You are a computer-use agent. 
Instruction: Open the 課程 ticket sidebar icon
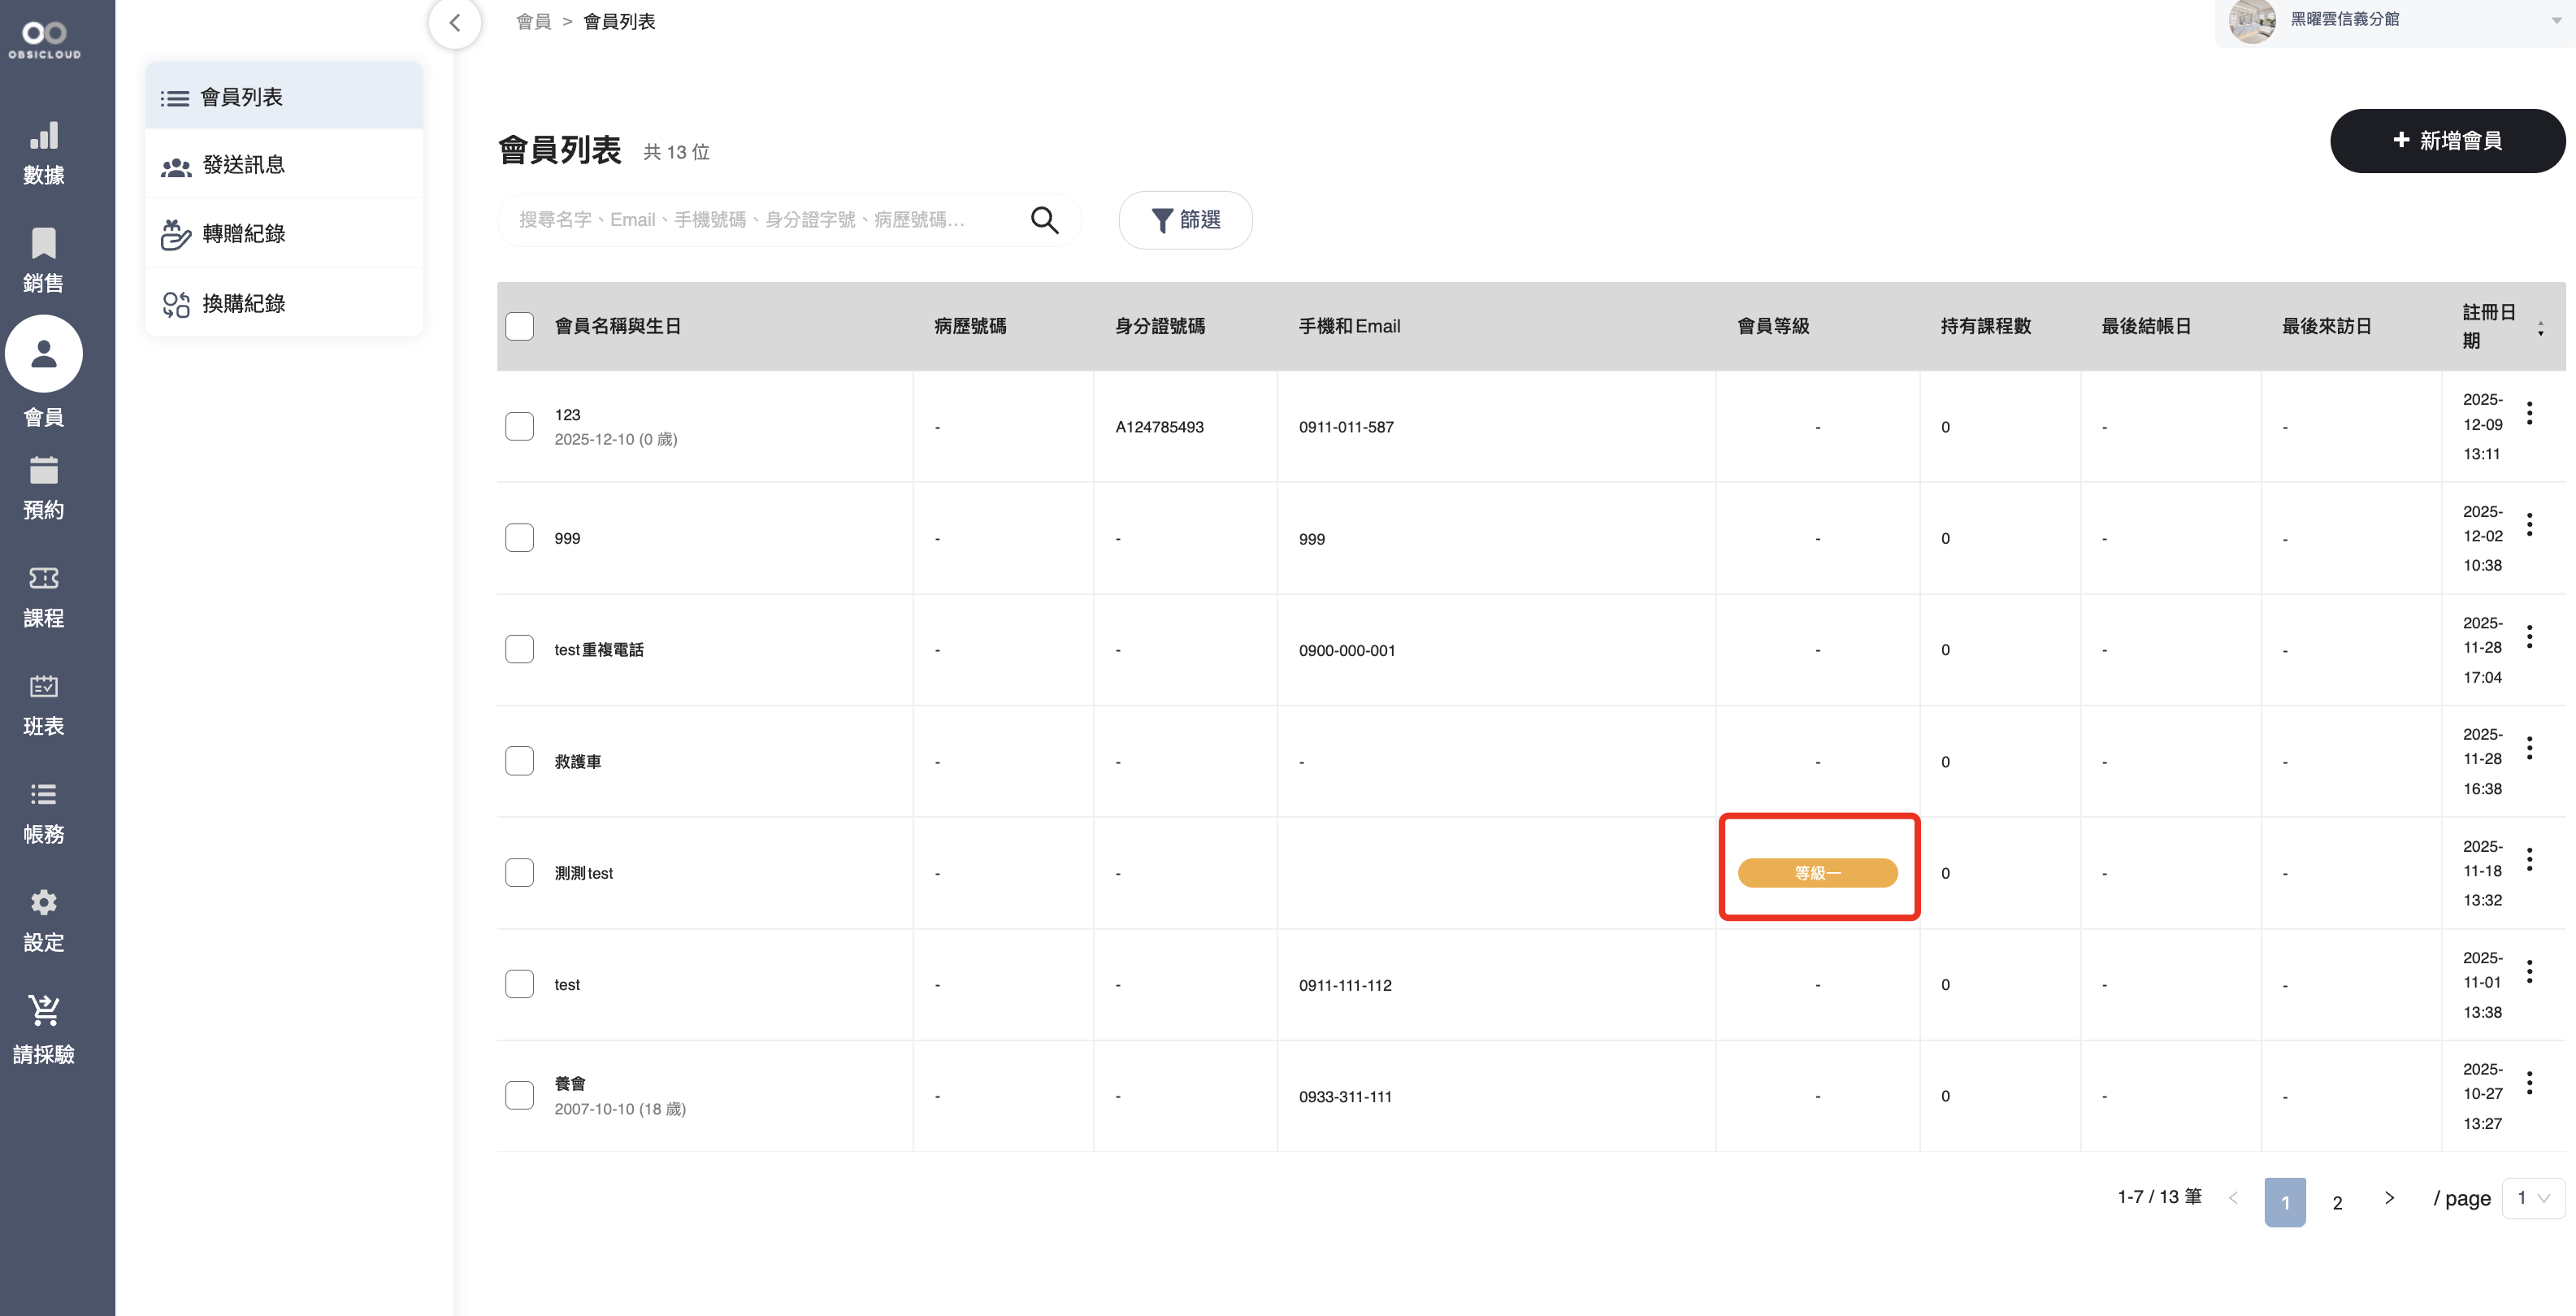[x=43, y=578]
